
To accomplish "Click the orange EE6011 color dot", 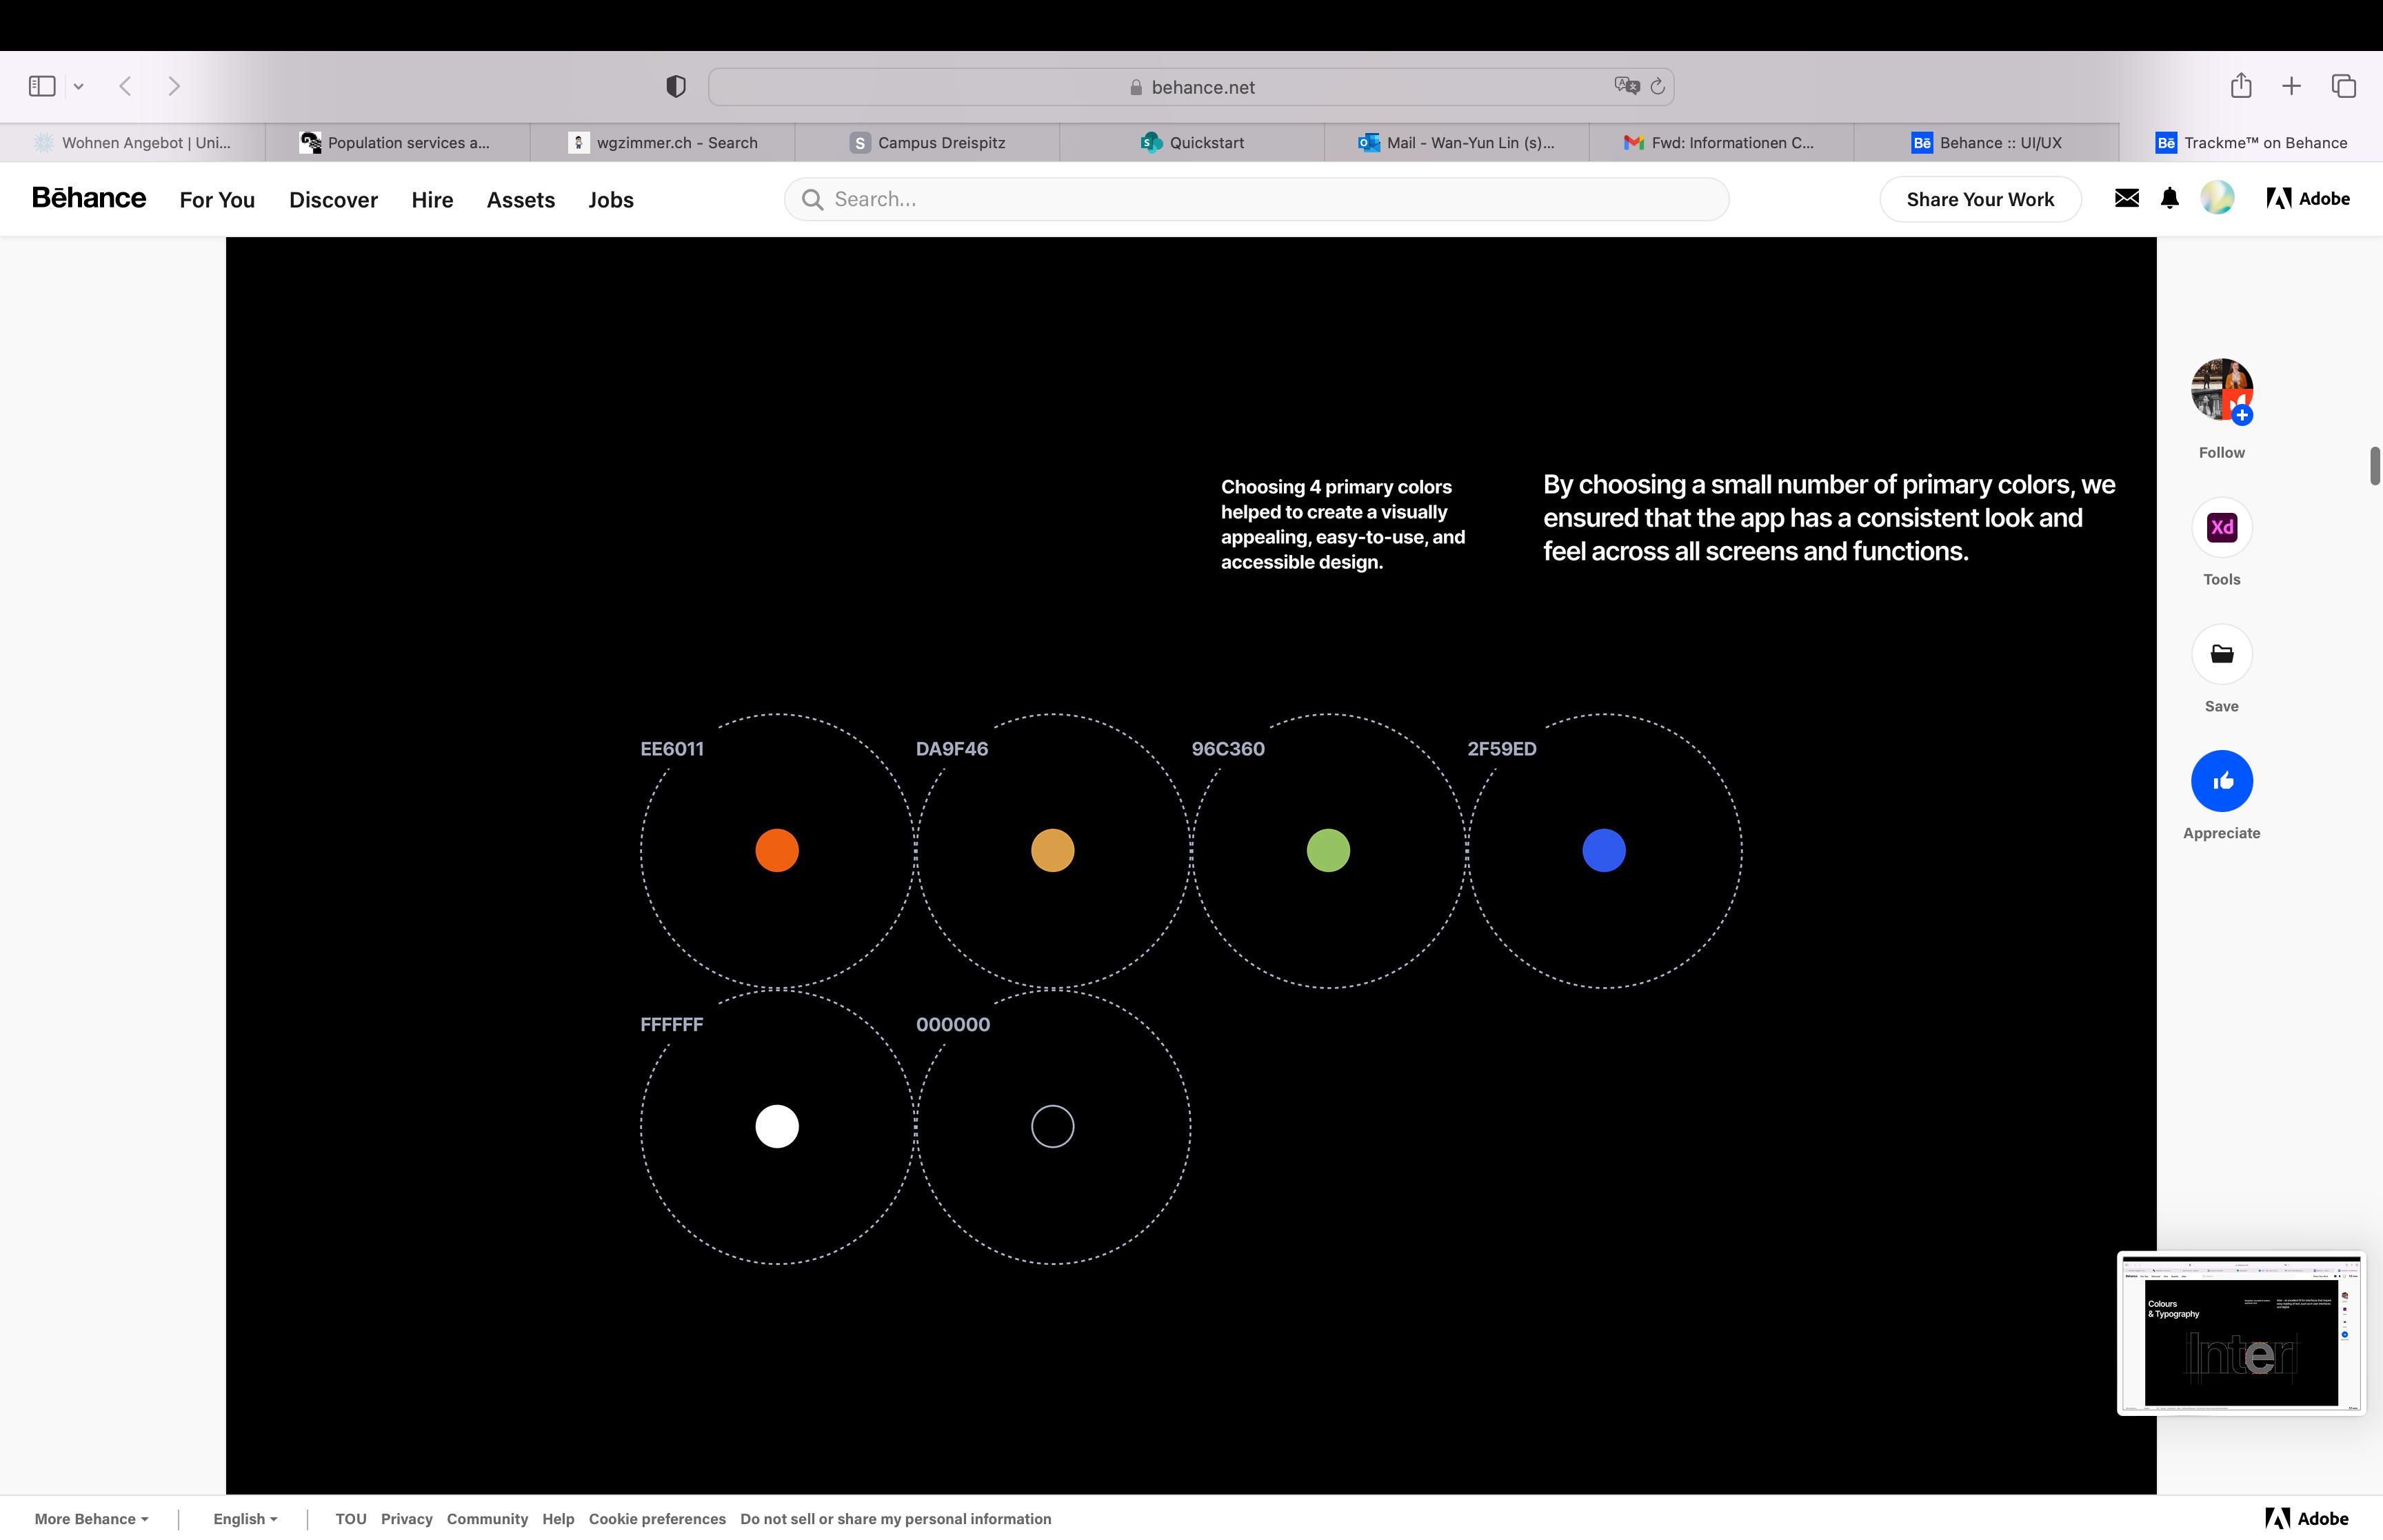I will pyautogui.click(x=777, y=851).
